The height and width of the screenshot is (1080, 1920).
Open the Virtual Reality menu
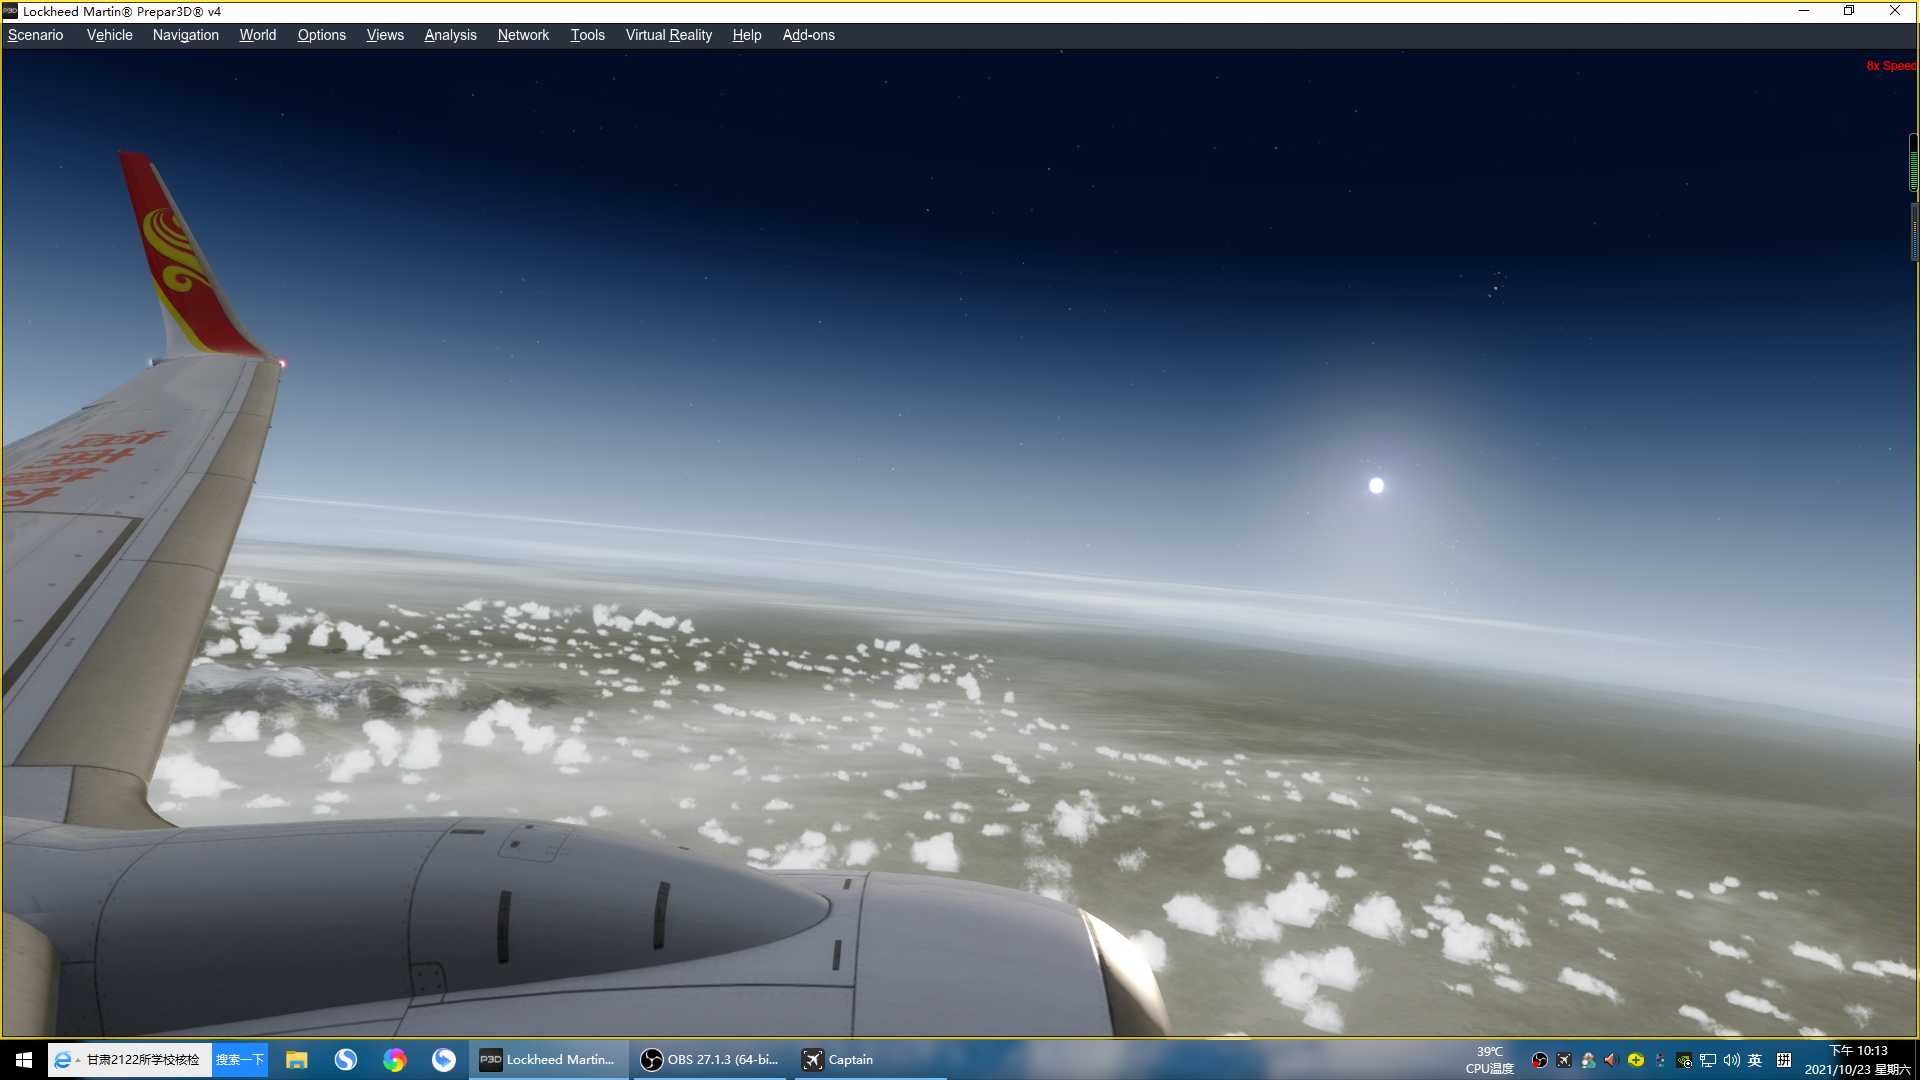point(668,35)
